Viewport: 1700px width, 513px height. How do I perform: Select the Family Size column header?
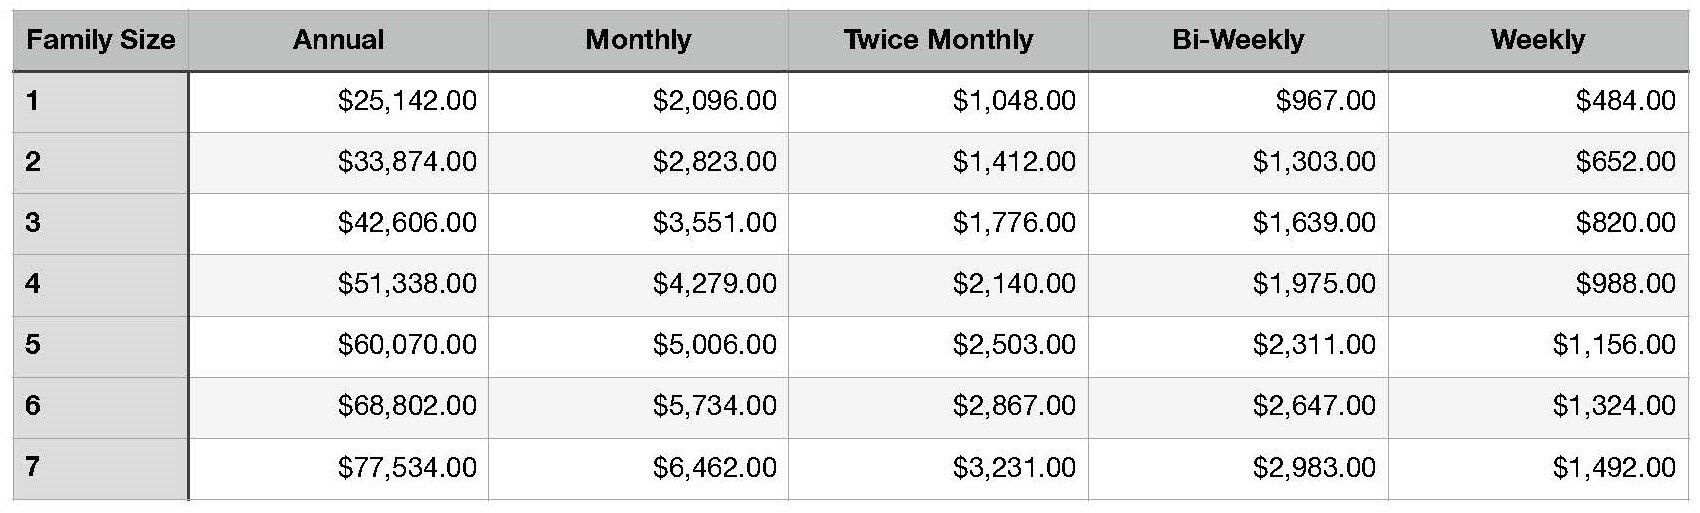(100, 40)
